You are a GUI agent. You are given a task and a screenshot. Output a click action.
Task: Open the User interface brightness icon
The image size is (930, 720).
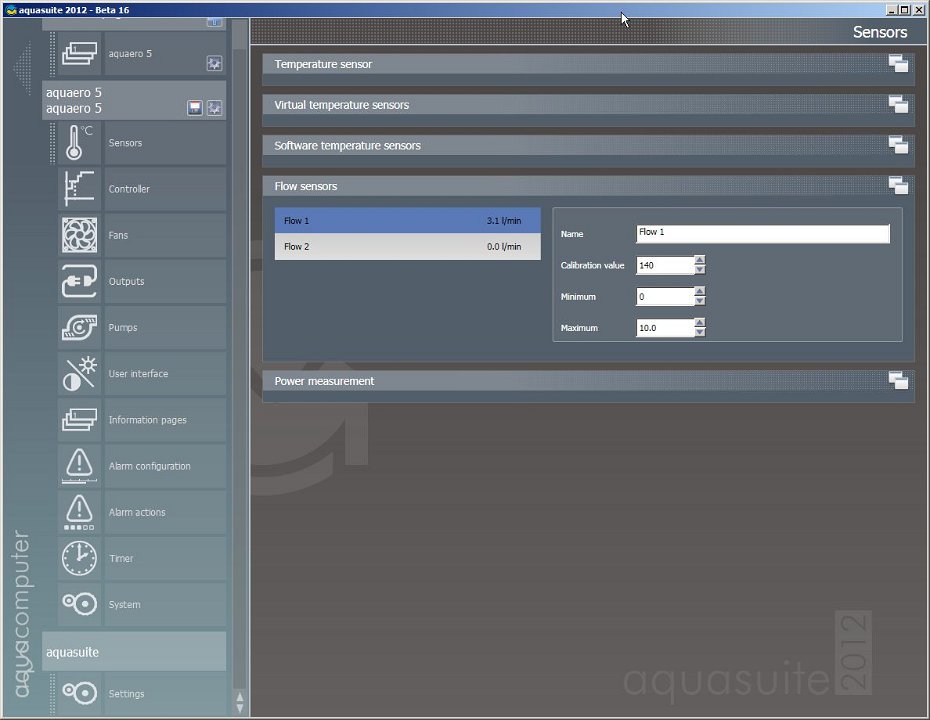[x=79, y=374]
